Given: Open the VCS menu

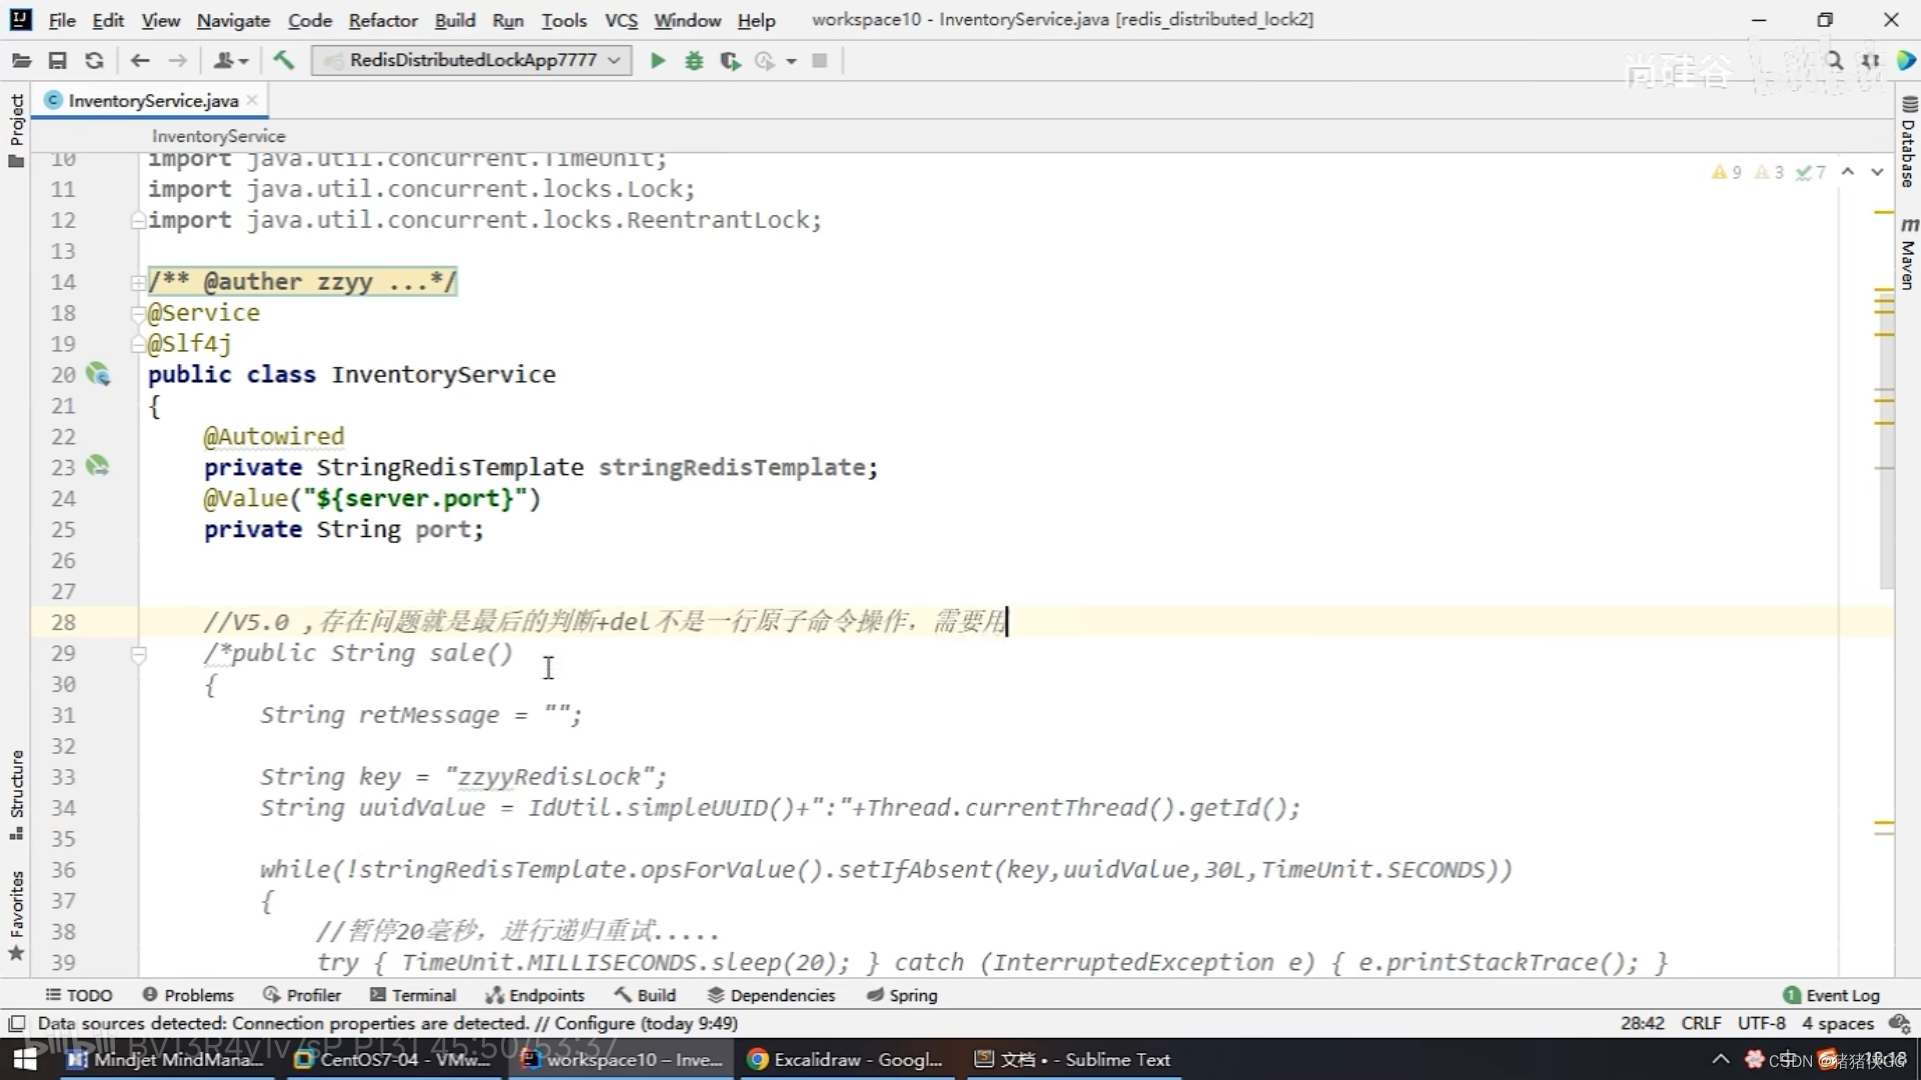Looking at the screenshot, I should 621,20.
